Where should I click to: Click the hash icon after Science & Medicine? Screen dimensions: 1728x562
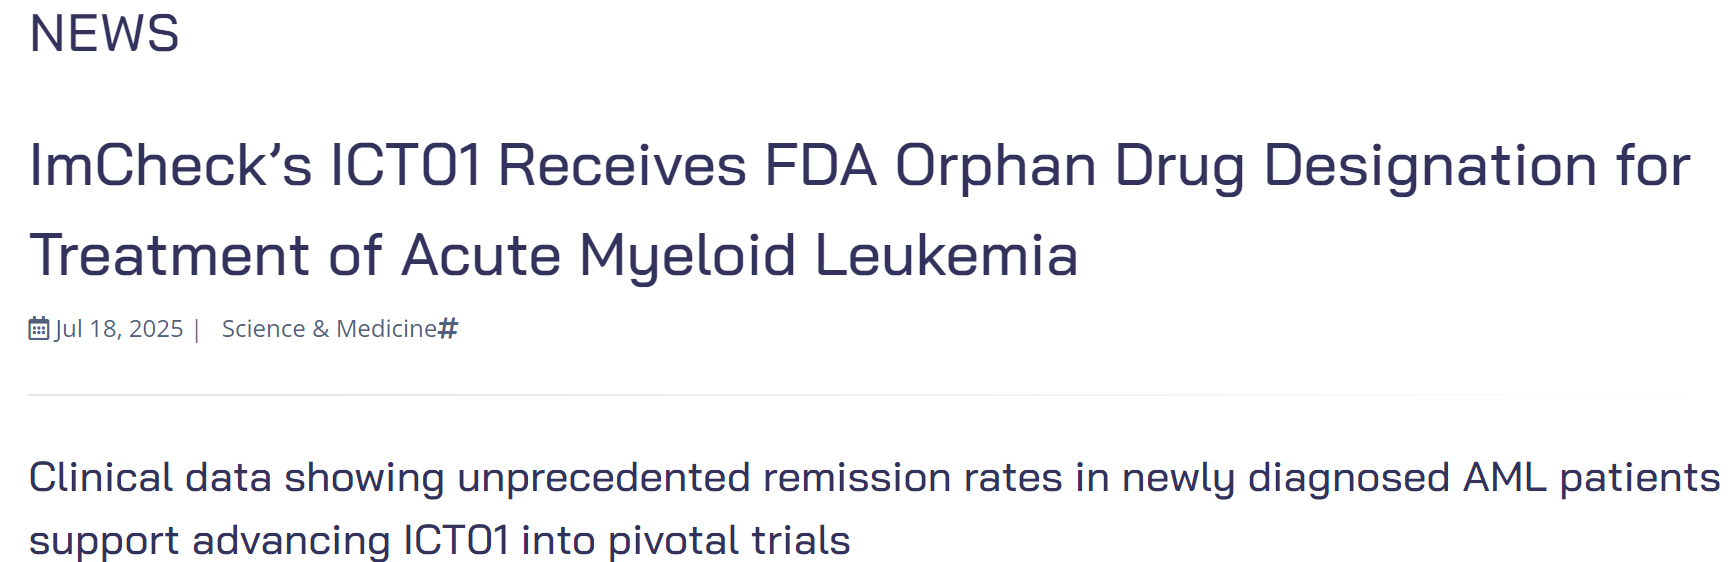[449, 328]
